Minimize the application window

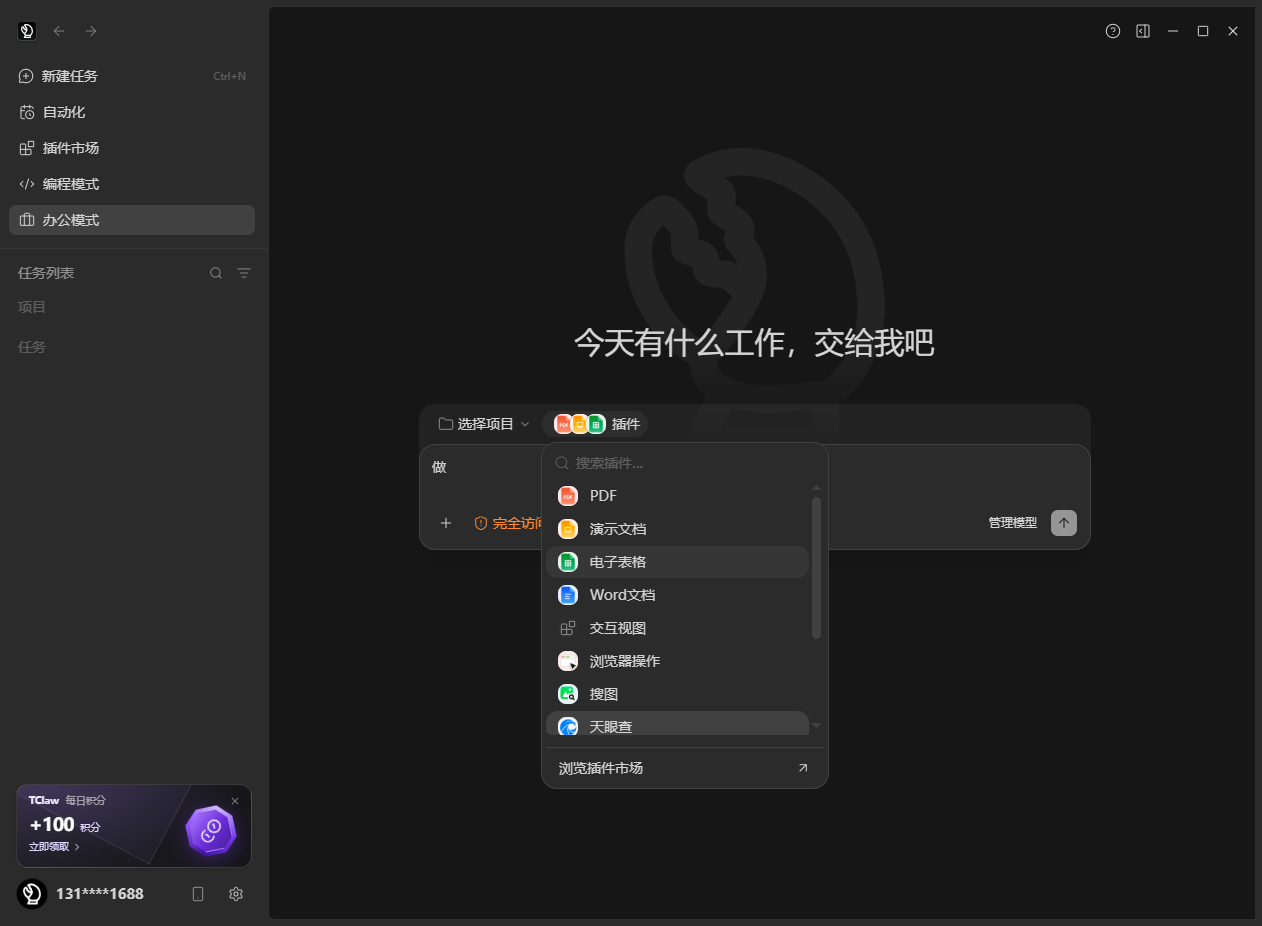[x=1173, y=31]
